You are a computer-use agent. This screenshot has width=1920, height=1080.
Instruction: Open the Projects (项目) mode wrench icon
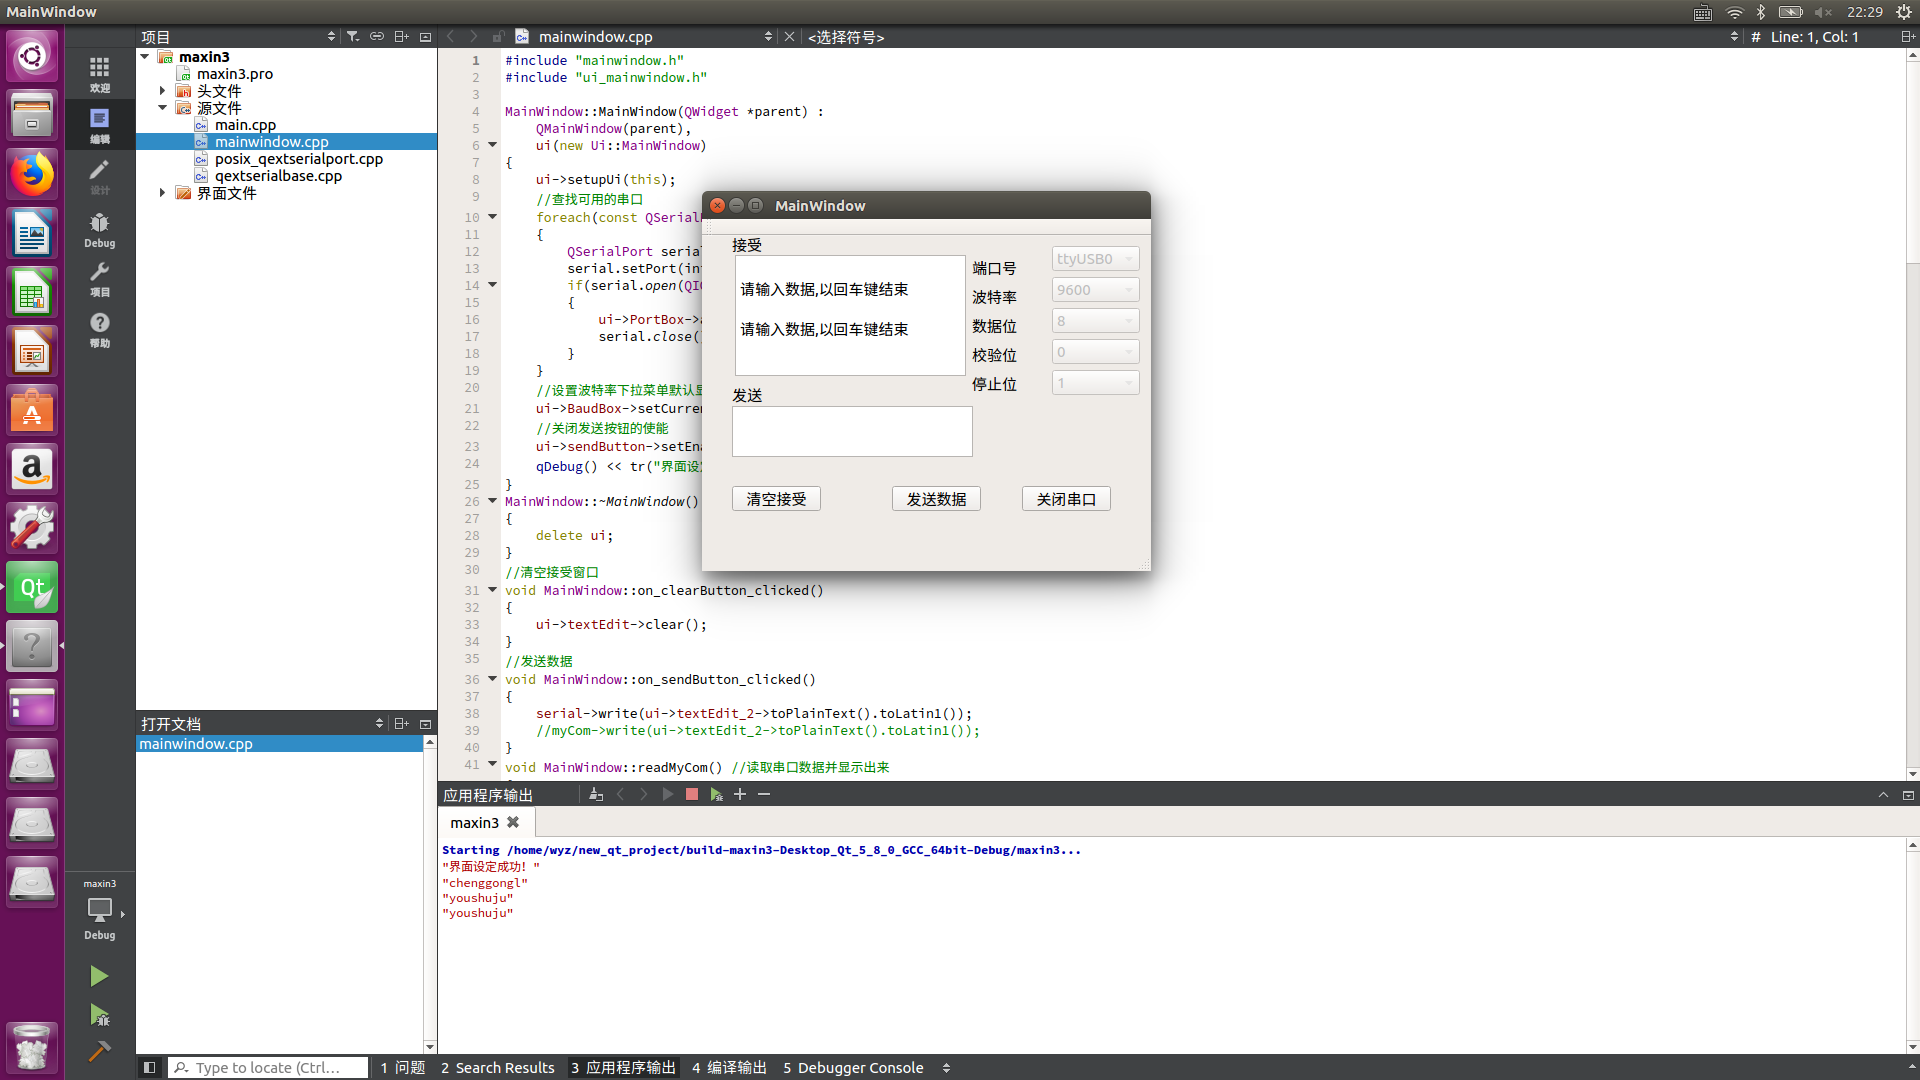[99, 279]
